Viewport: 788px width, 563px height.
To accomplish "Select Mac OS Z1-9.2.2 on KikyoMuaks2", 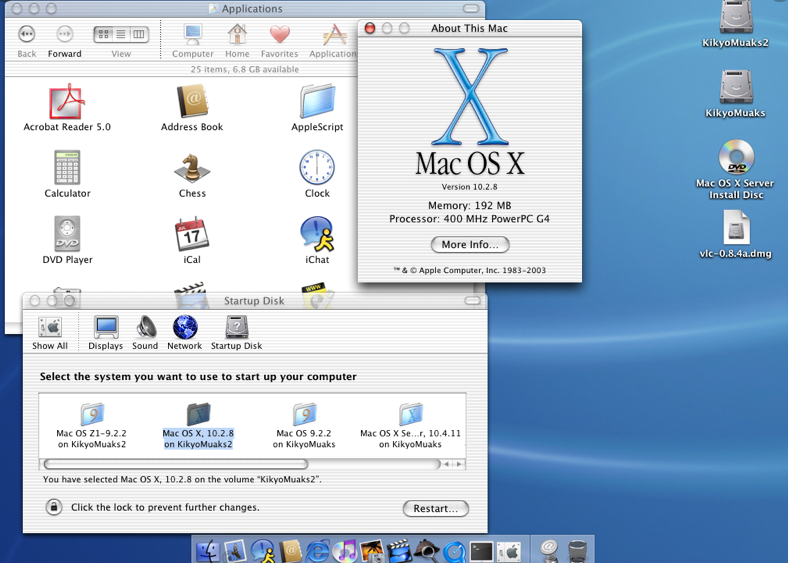I will [91, 425].
